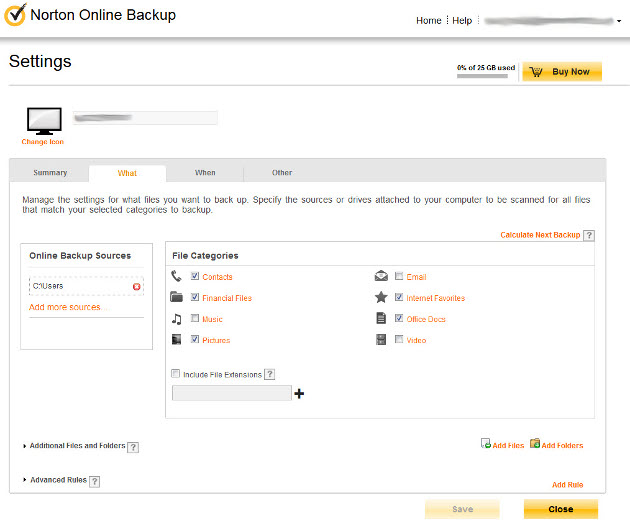Select the What tab
The height and width of the screenshot is (526, 630).
point(127,173)
